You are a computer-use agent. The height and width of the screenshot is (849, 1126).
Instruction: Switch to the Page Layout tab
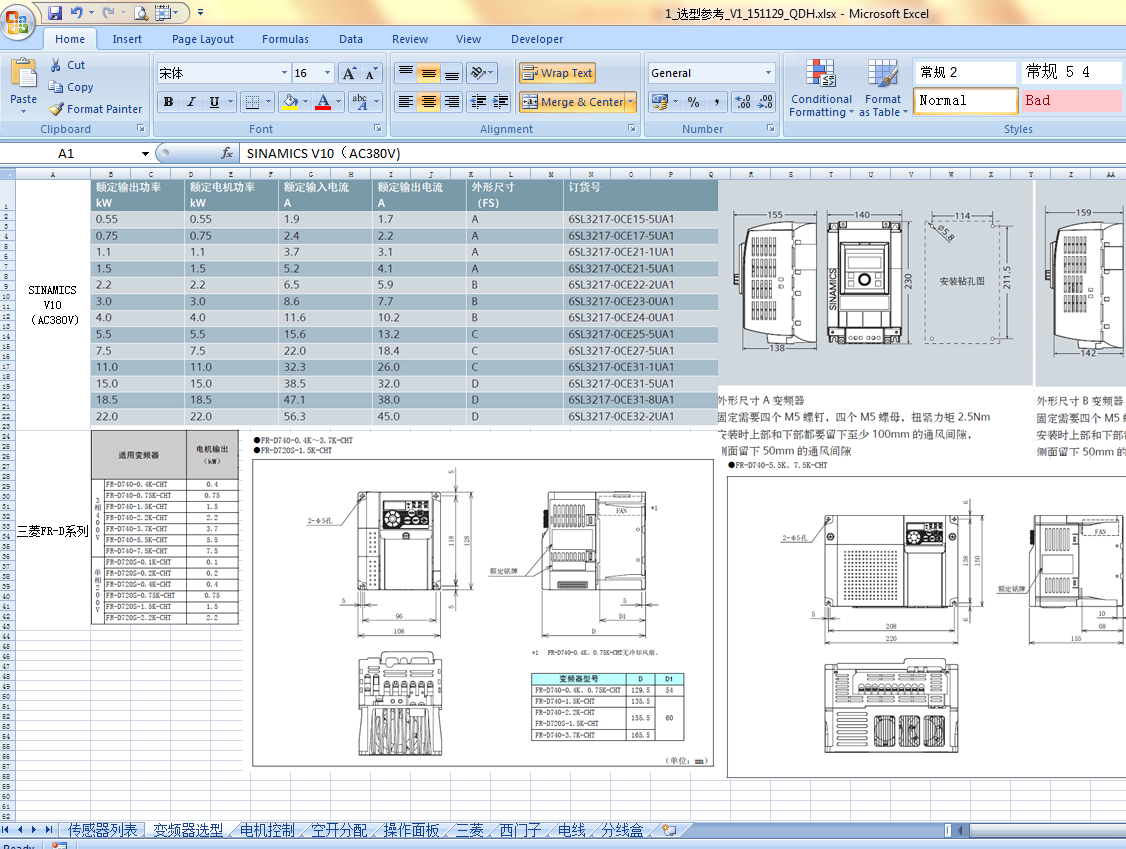[x=203, y=39]
